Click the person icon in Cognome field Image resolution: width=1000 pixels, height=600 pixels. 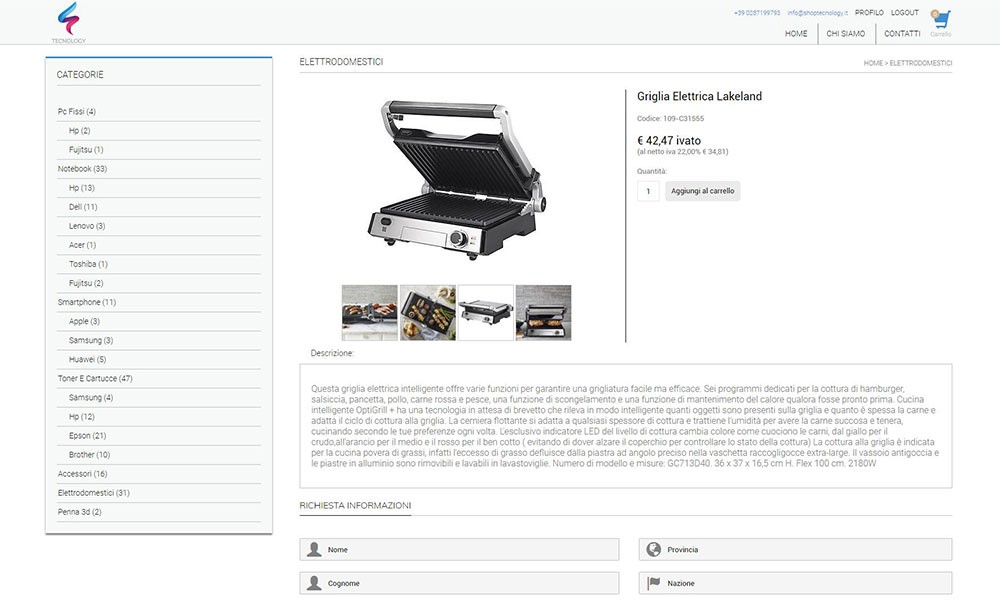coord(314,583)
